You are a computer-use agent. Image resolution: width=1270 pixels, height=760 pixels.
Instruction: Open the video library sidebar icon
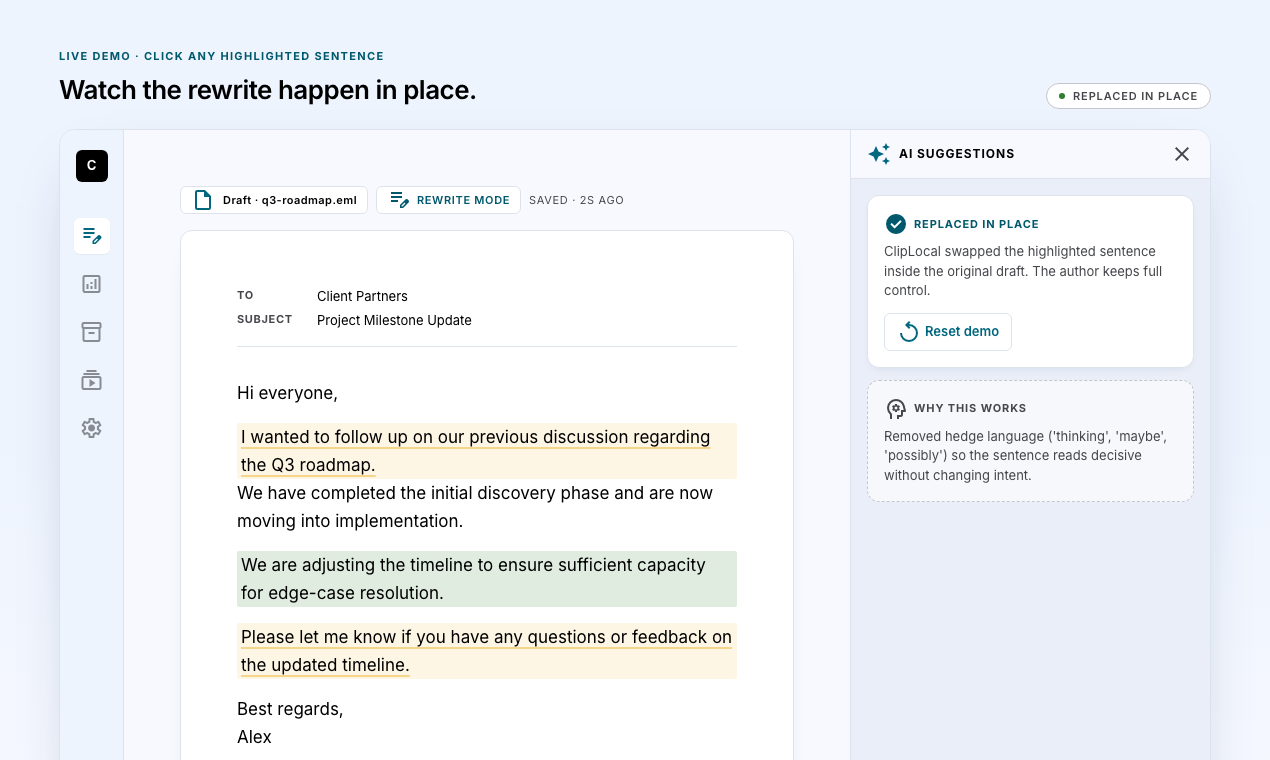(92, 380)
